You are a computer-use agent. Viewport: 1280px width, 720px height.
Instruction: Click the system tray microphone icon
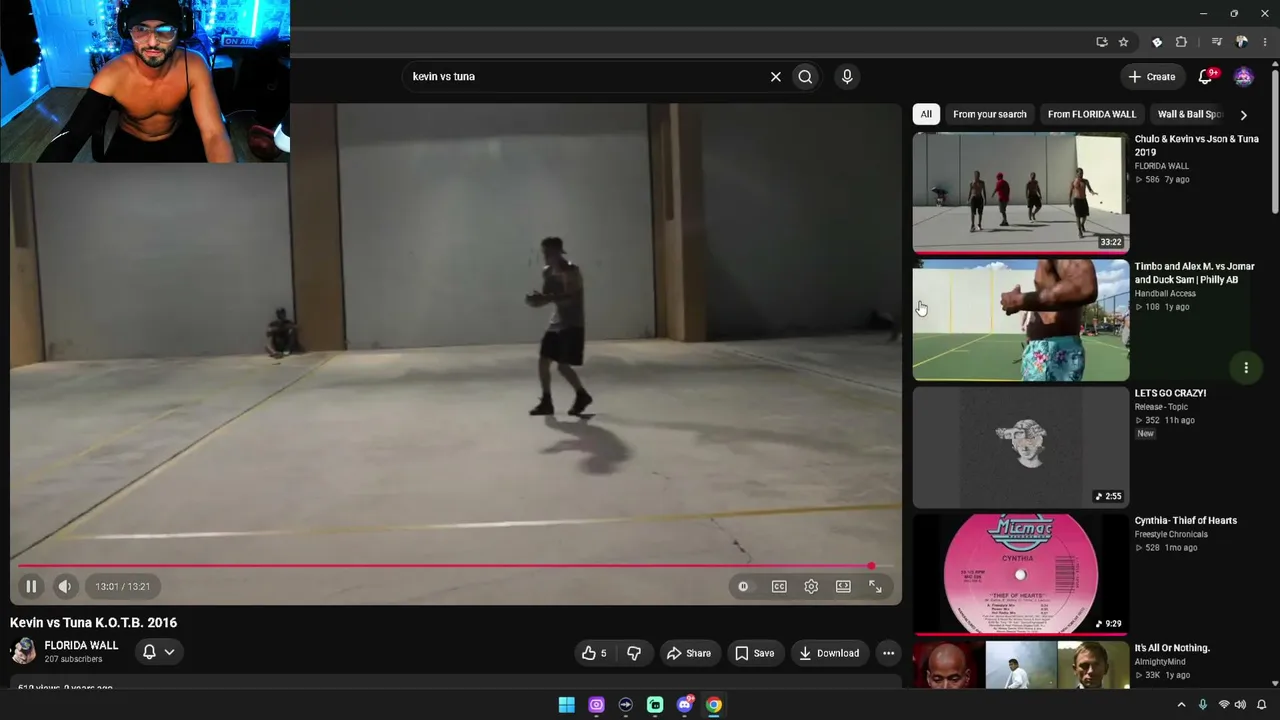[x=1202, y=705]
